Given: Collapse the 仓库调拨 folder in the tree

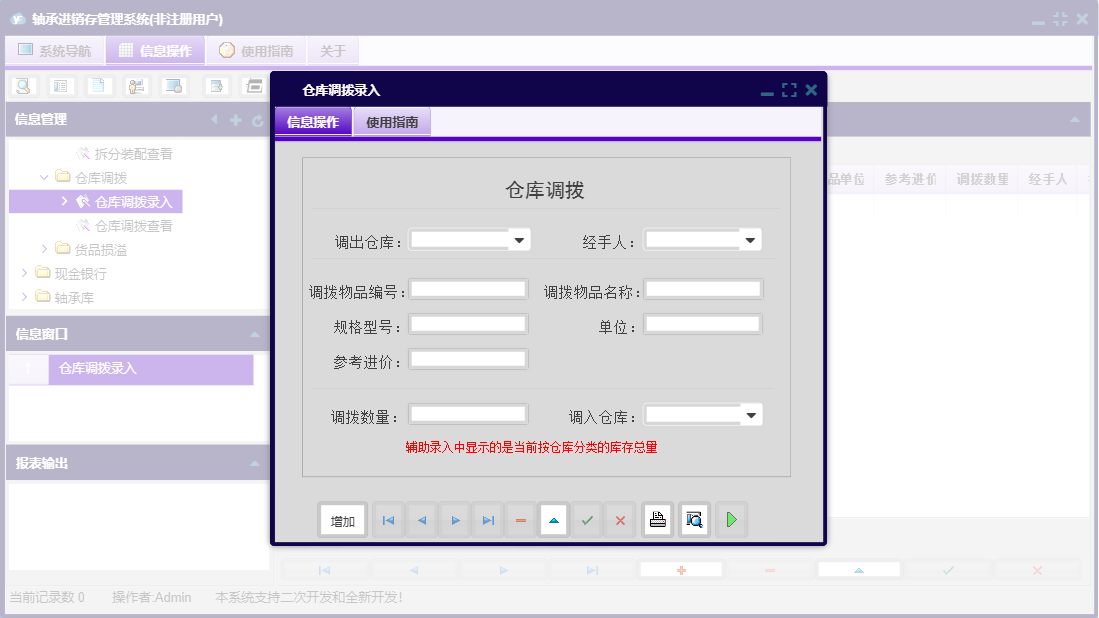Looking at the screenshot, I should coord(43,177).
